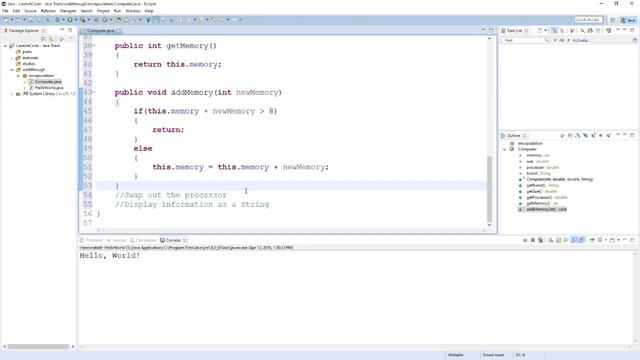Select the 'pset' source folder
The width and height of the screenshot is (640, 360).
[x=27, y=52]
